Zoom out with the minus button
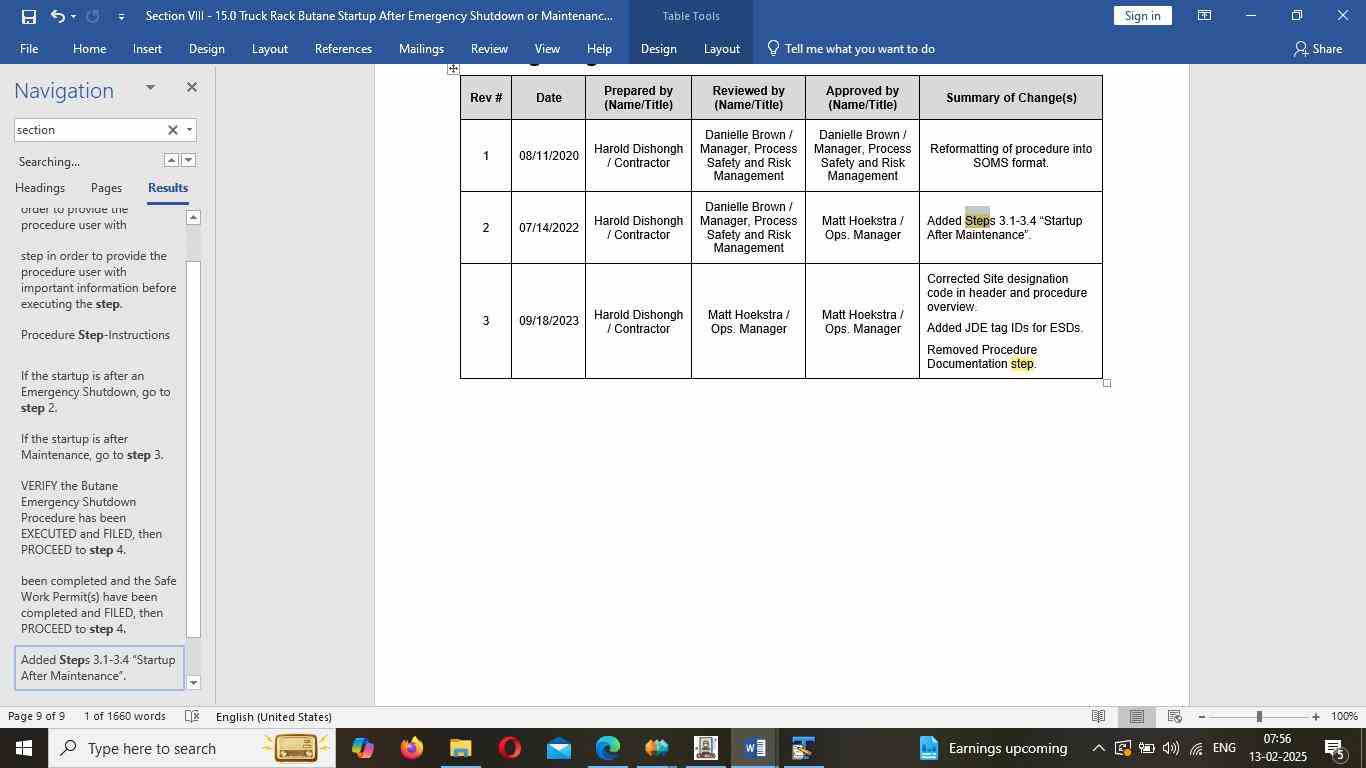Image resolution: width=1366 pixels, height=768 pixels. click(1201, 717)
